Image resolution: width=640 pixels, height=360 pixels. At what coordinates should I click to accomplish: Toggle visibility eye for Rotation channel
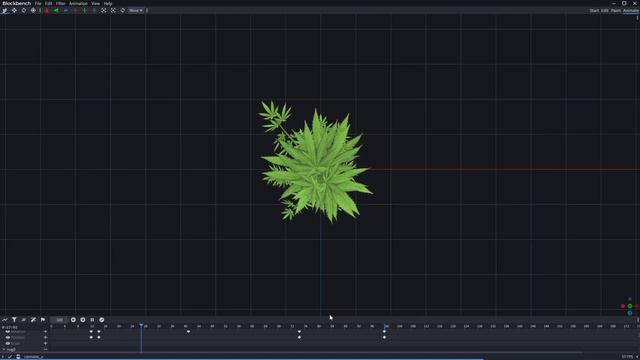tap(8, 332)
